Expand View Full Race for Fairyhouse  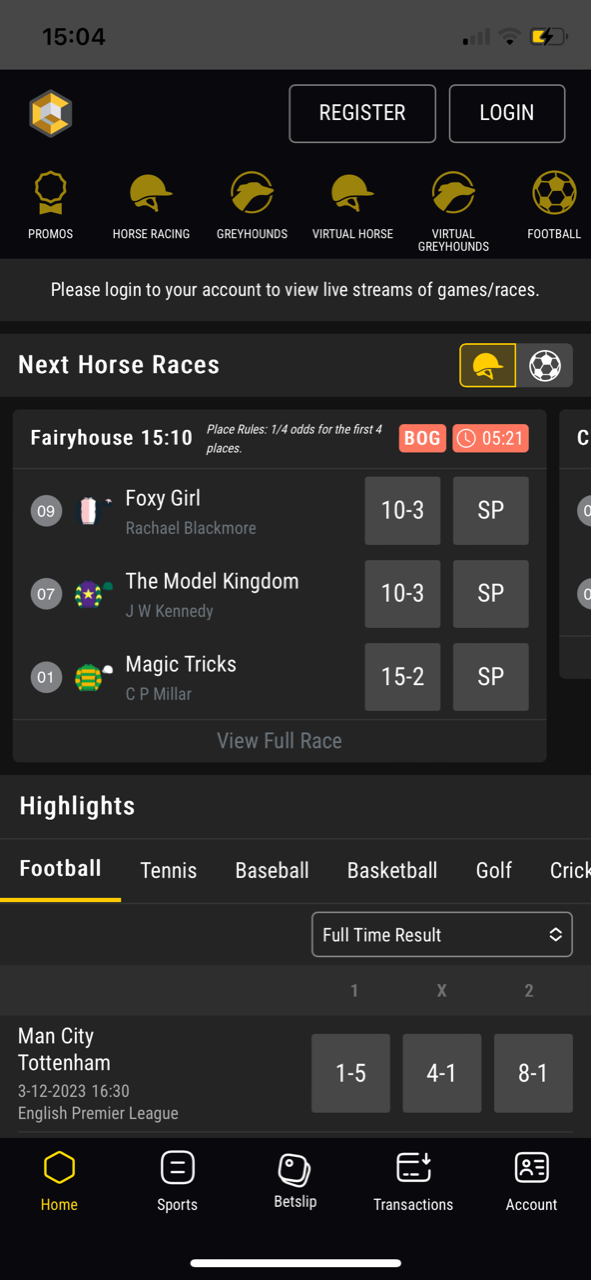tap(279, 741)
